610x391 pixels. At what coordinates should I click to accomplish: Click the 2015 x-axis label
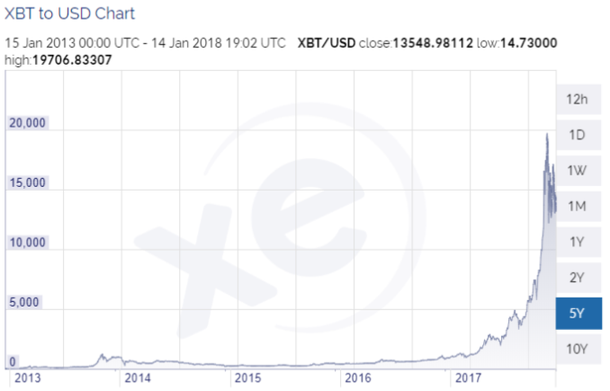[248, 378]
